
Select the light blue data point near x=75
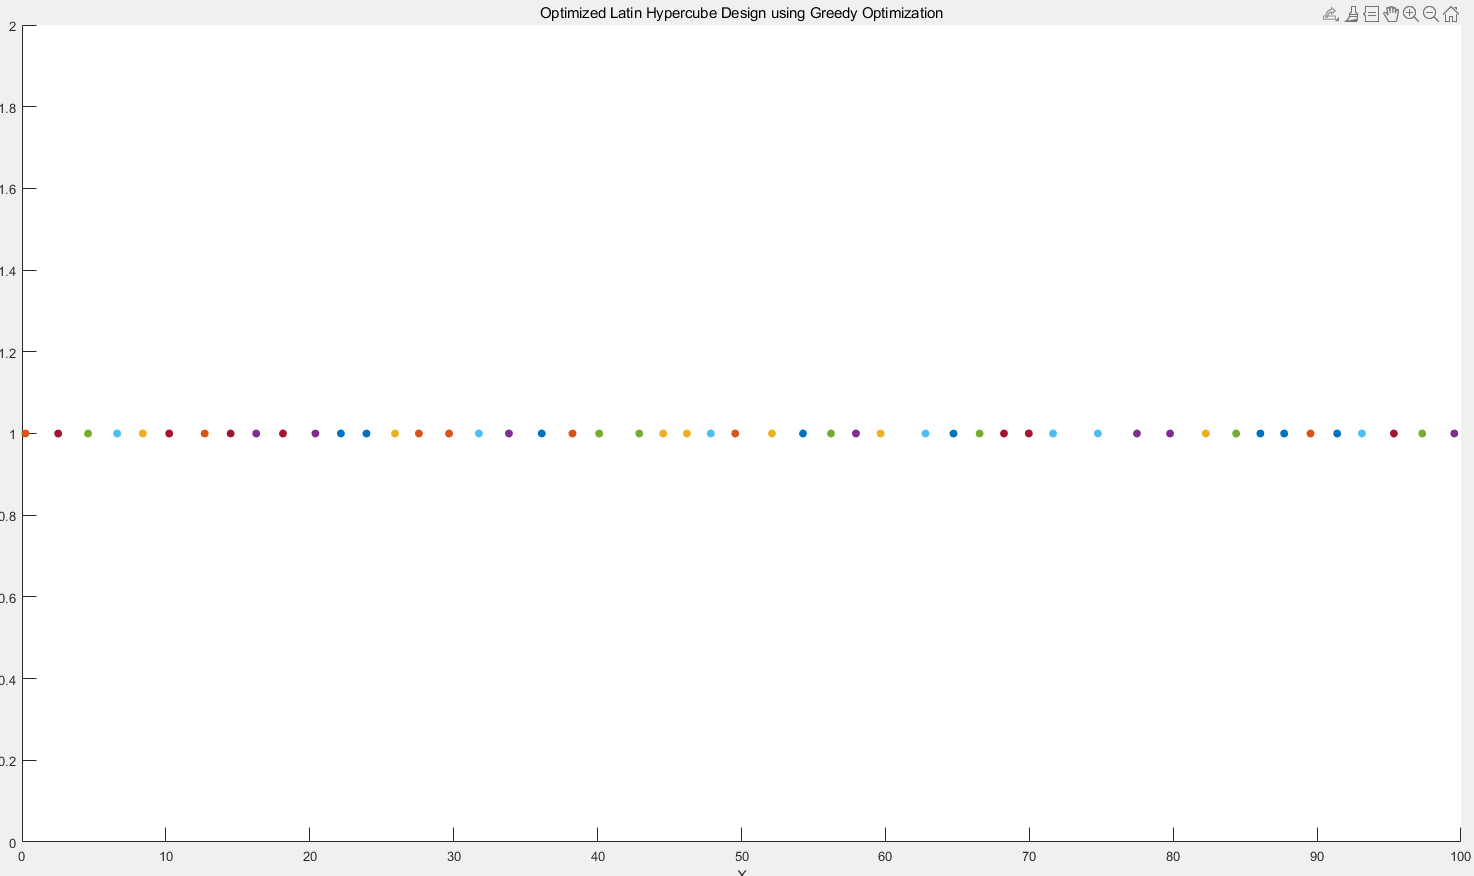pos(1098,434)
